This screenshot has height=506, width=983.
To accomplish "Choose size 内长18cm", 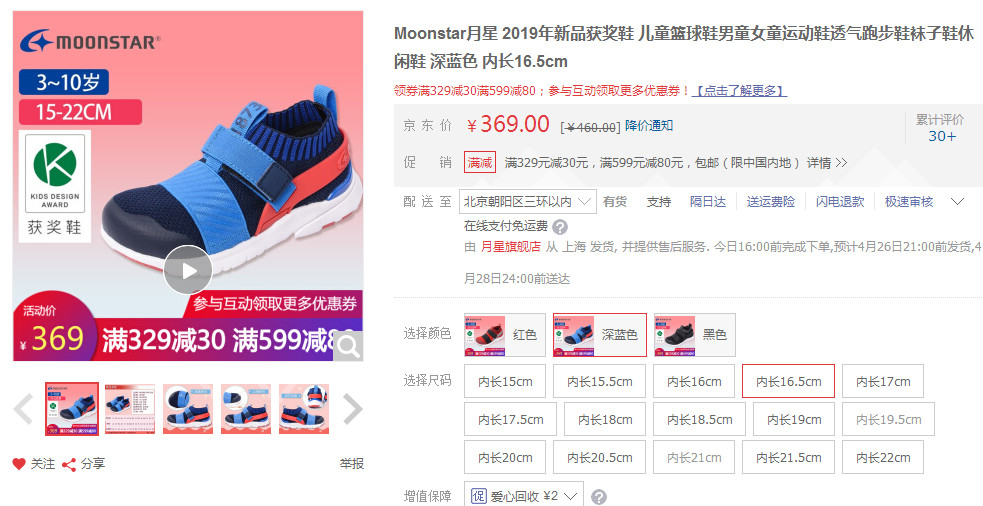I will [605, 419].
